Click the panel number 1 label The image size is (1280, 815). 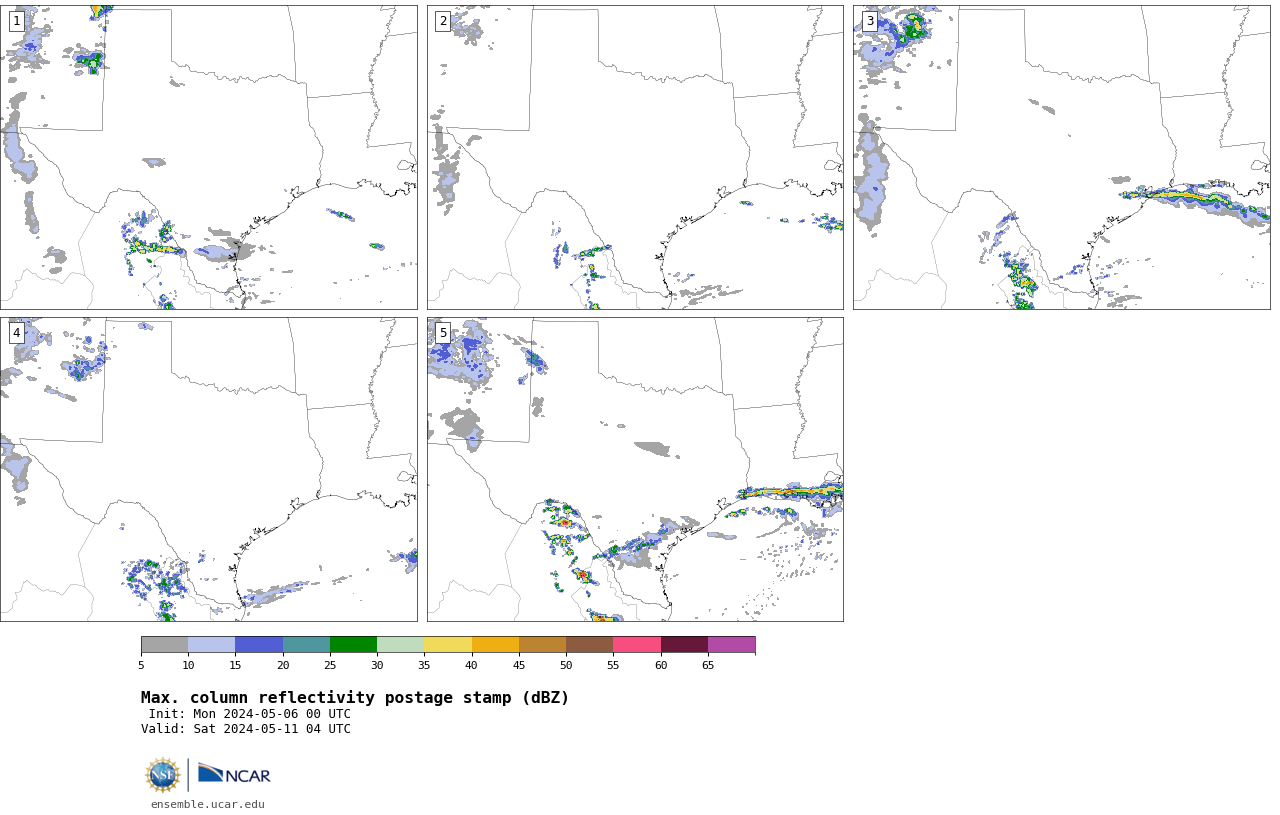tap(17, 21)
